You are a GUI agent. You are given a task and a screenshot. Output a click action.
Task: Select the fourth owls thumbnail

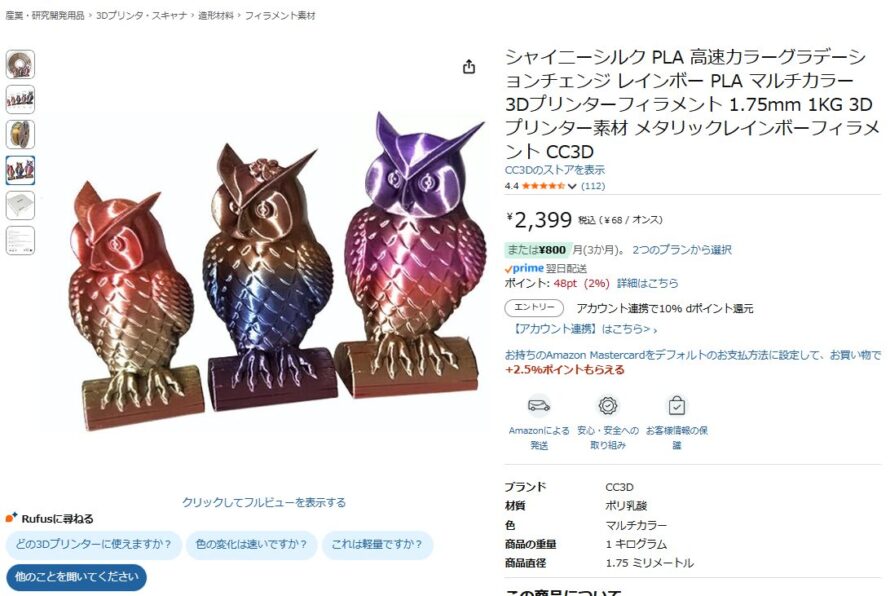tap(20, 170)
